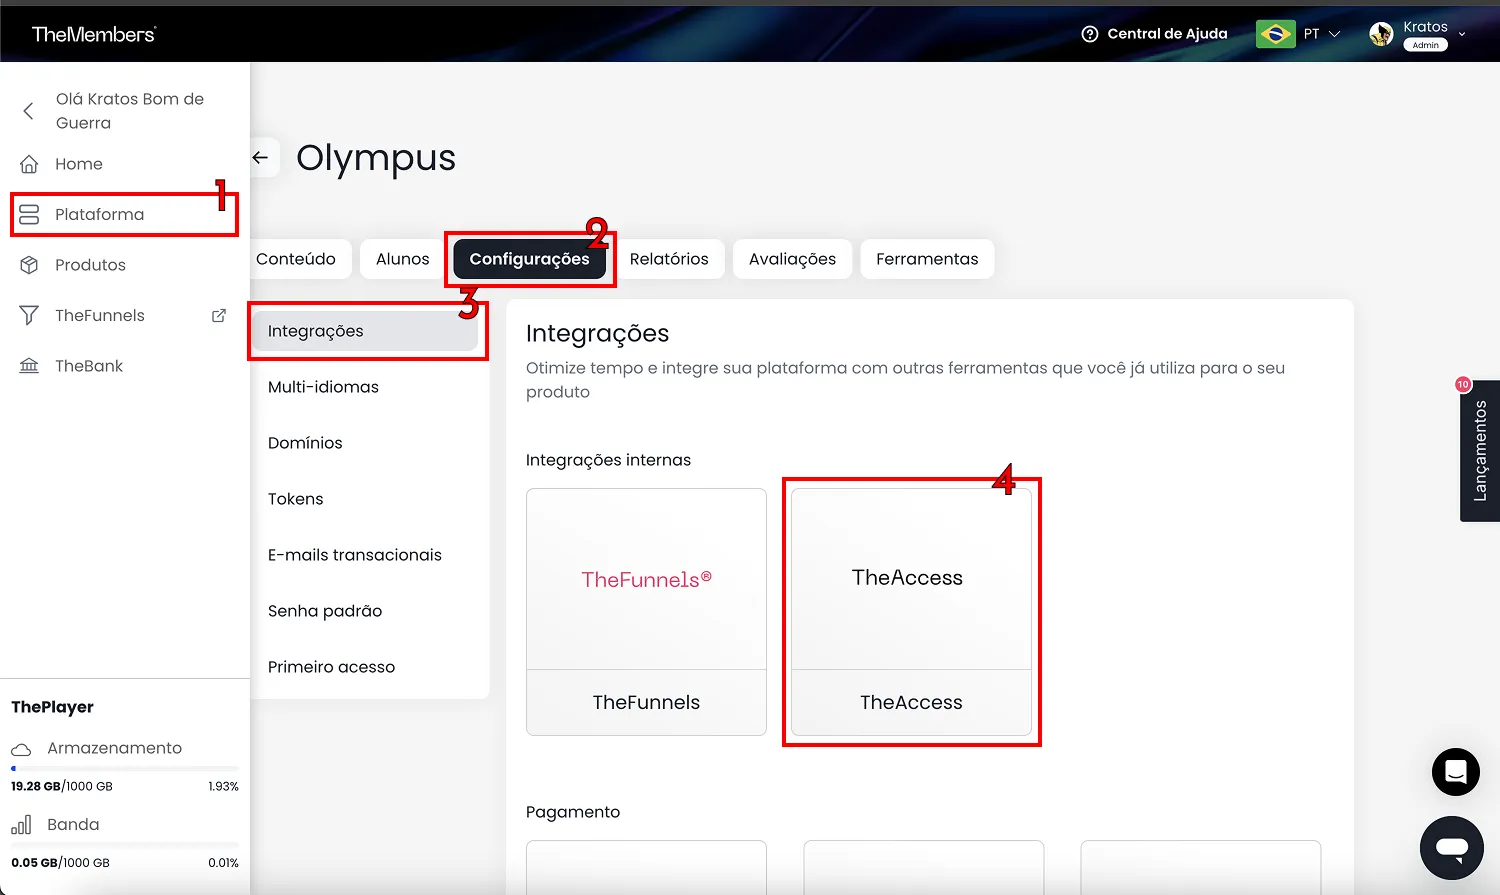Open Plataforma in the sidebar
Image resolution: width=1500 pixels, height=895 pixels.
(100, 215)
